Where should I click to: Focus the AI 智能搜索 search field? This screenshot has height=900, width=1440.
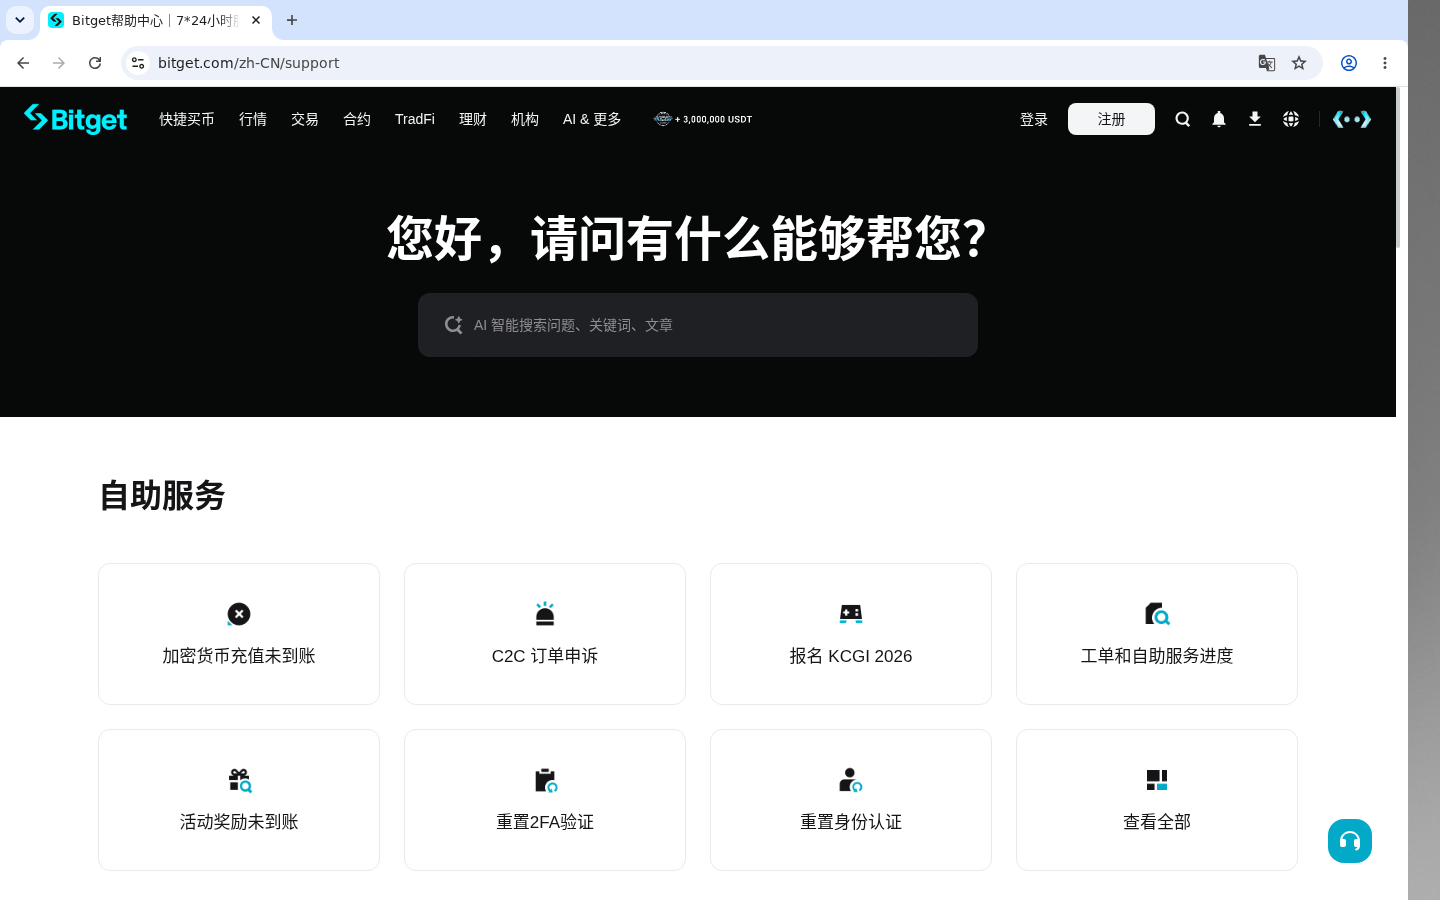pyautogui.click(x=698, y=325)
